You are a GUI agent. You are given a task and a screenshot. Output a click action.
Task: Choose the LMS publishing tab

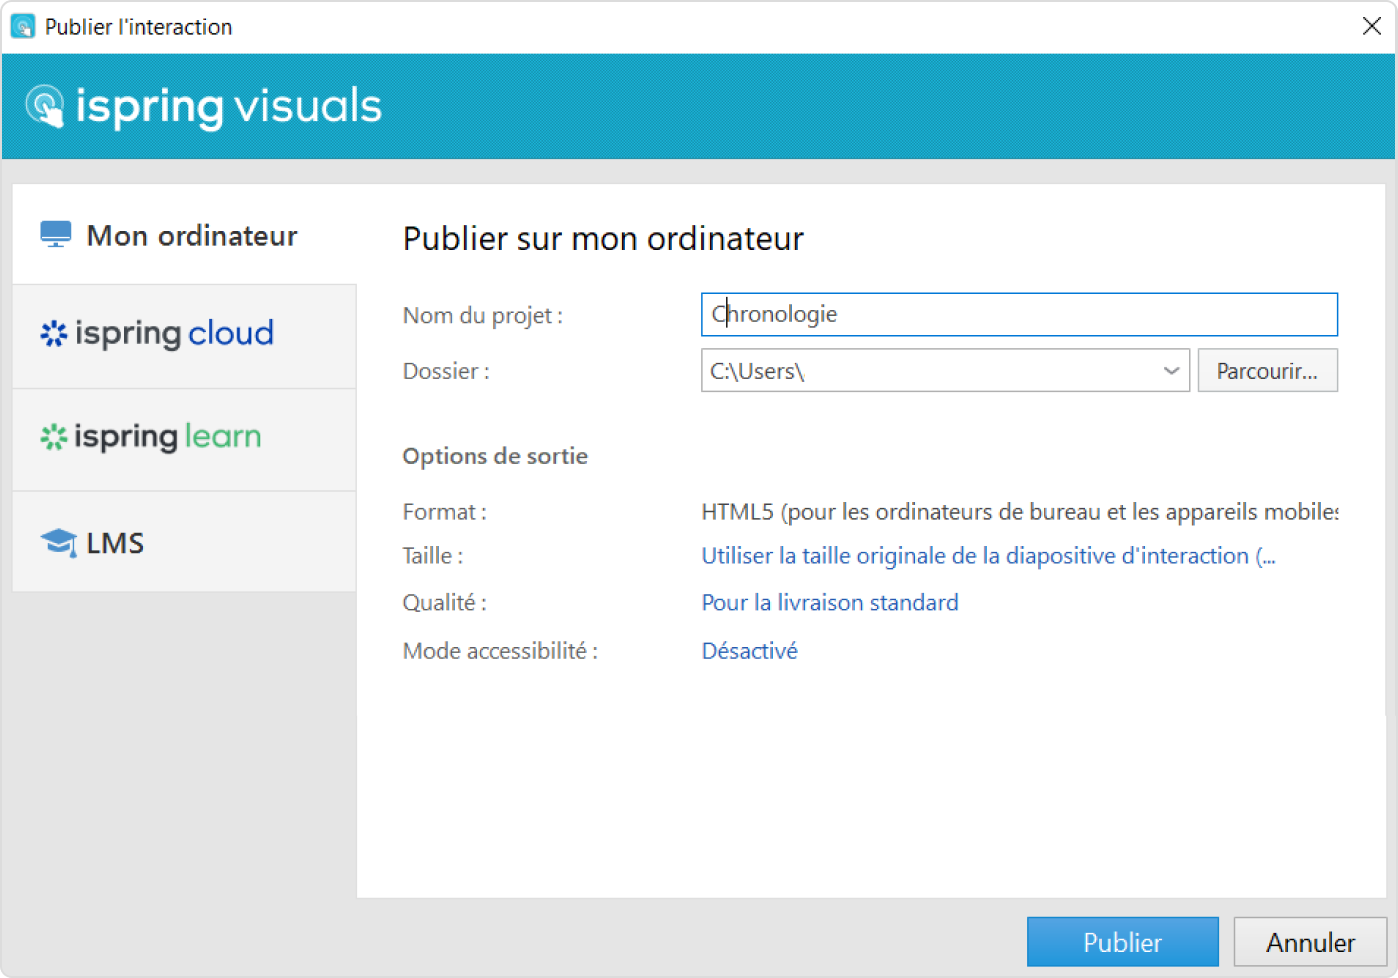(184, 541)
